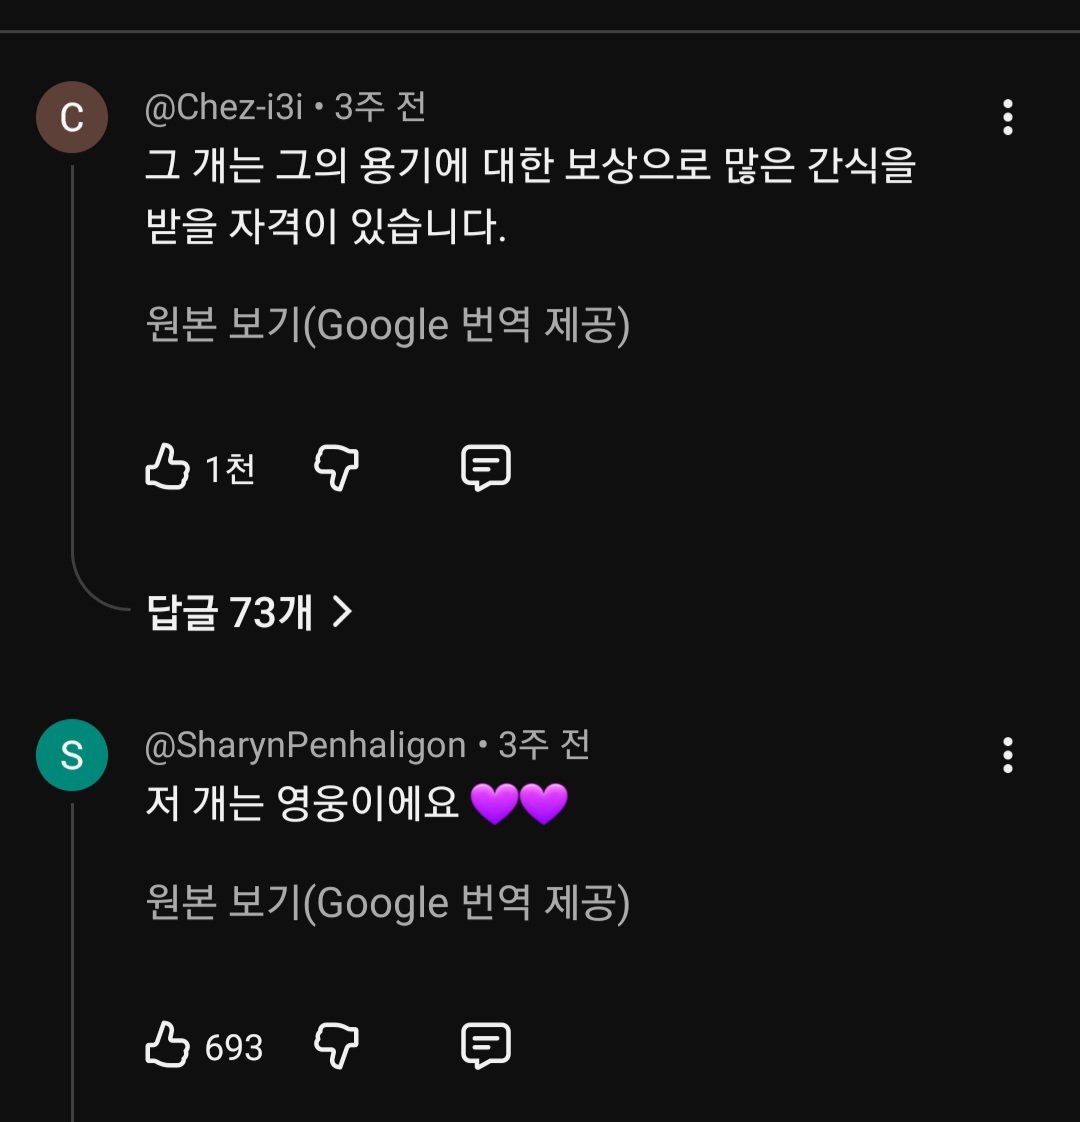Like the comment by @SharynPenhaligon

click(167, 1046)
